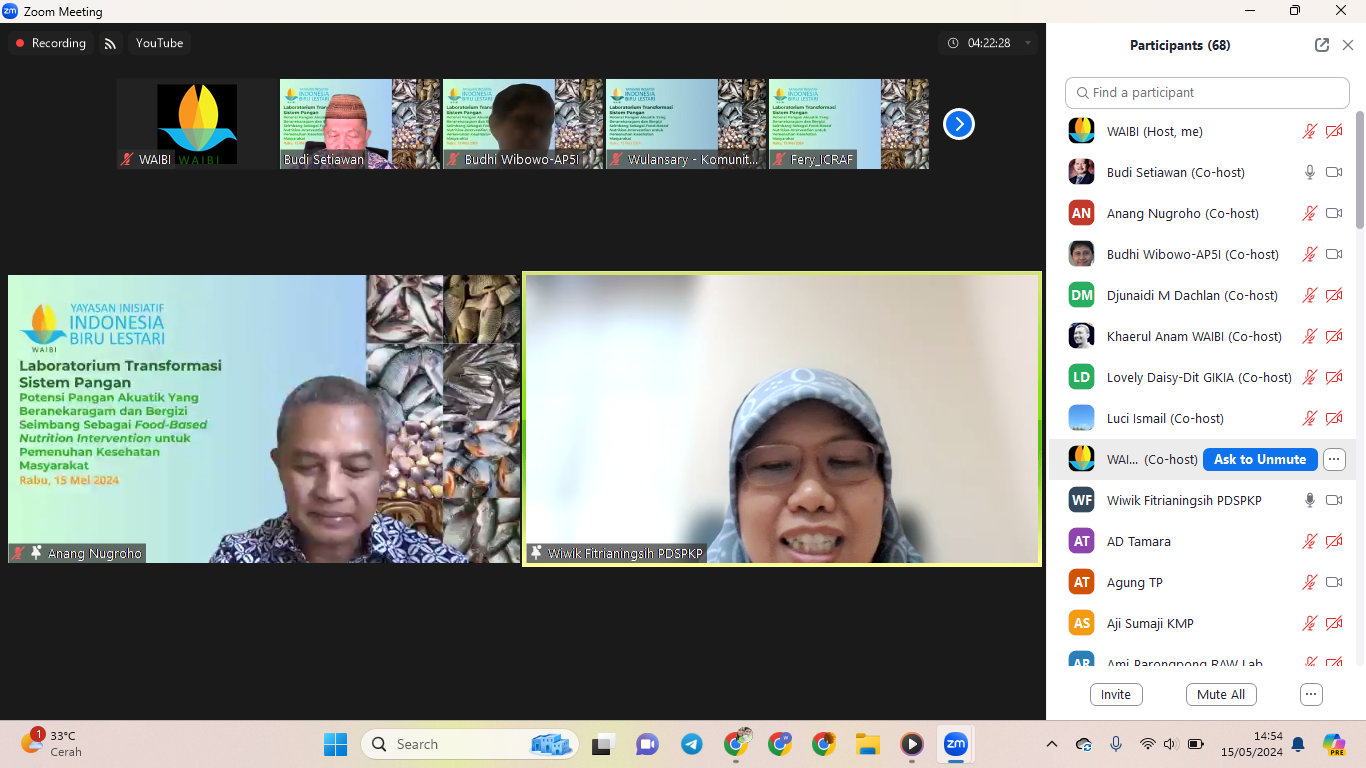Toggle Agung TP's muted microphone
The image size is (1366, 768).
1309,582
